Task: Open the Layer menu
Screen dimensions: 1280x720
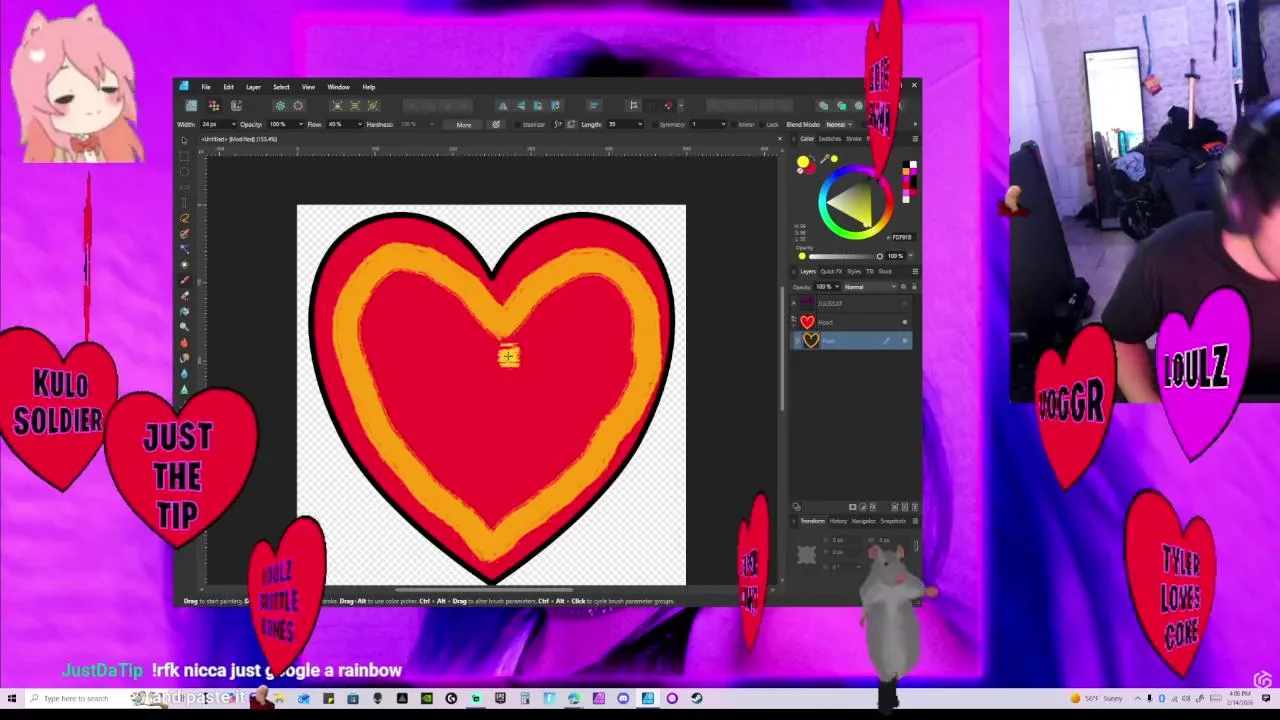Action: pyautogui.click(x=253, y=87)
